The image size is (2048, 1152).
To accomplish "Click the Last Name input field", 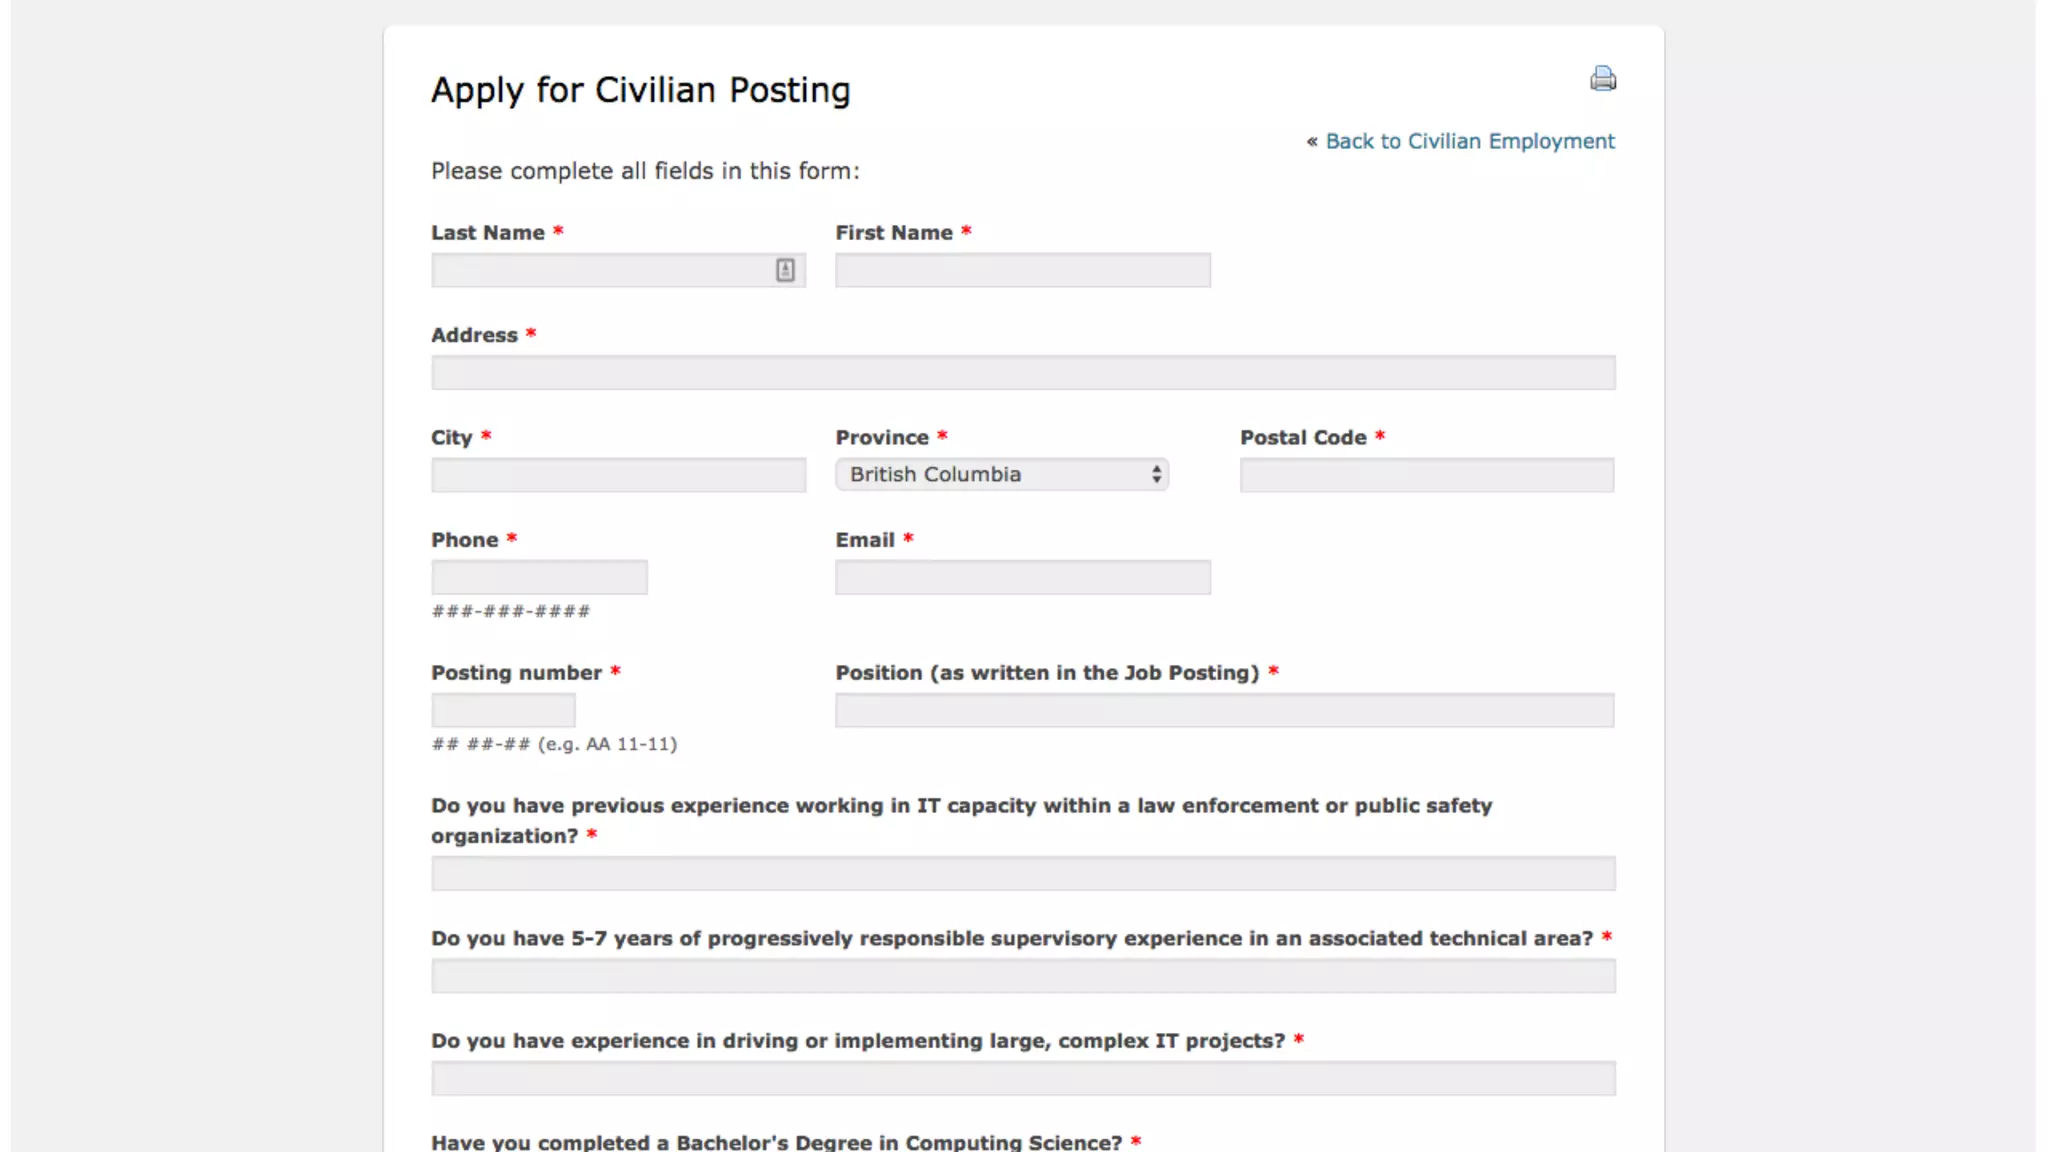I will tap(600, 270).
